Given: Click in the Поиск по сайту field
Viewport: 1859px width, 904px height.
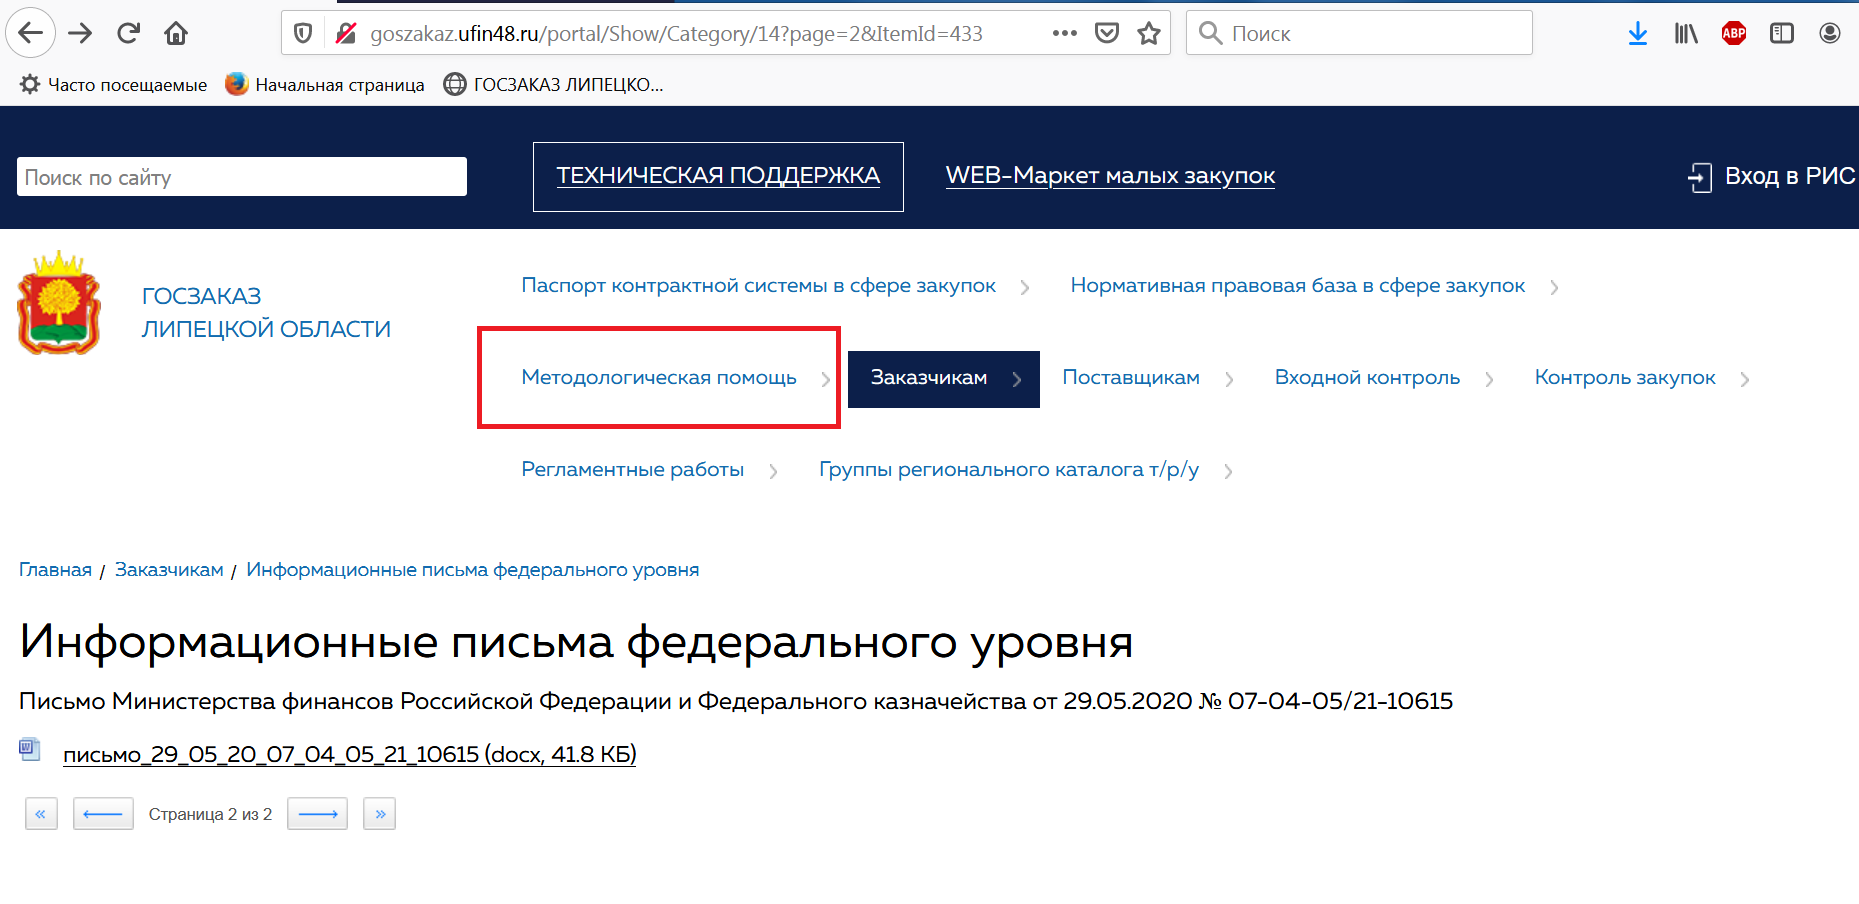Looking at the screenshot, I should coord(241,177).
